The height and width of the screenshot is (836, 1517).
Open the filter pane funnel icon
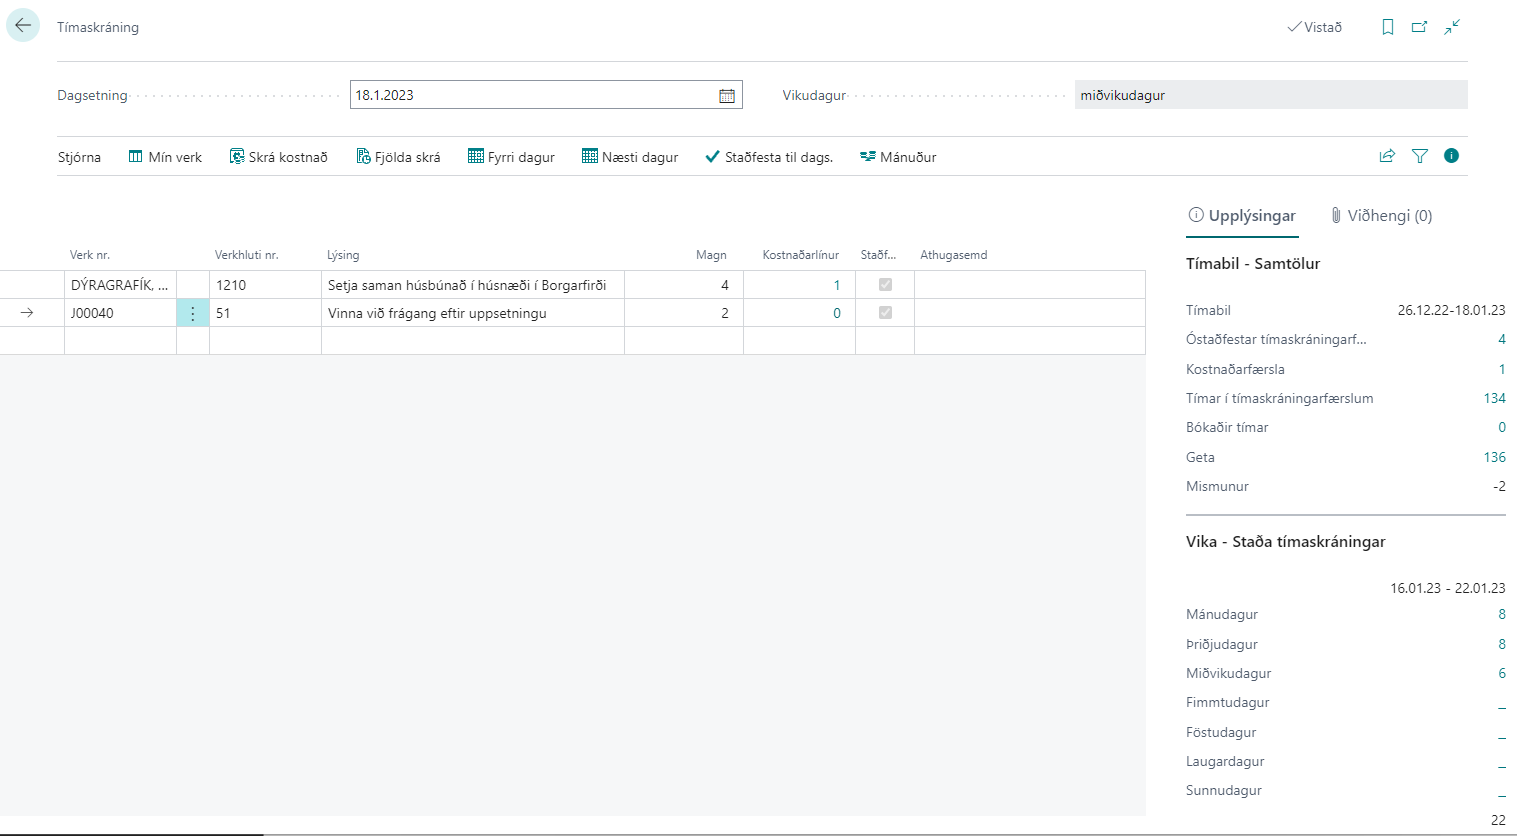click(x=1419, y=156)
